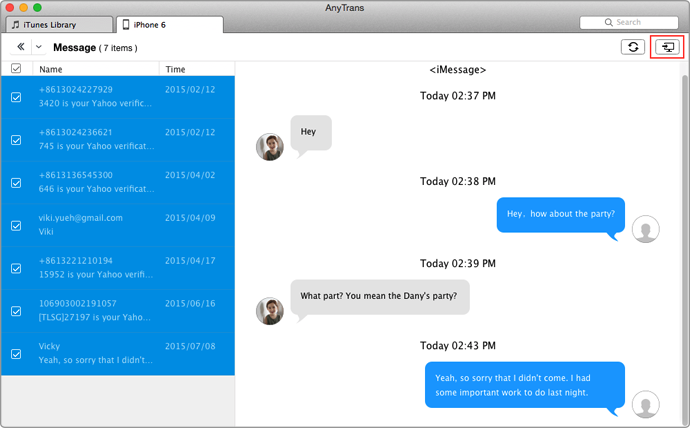Image resolution: width=690 pixels, height=428 pixels.
Task: Click the 'Today 02:37 PM' timestamp
Action: click(x=458, y=96)
